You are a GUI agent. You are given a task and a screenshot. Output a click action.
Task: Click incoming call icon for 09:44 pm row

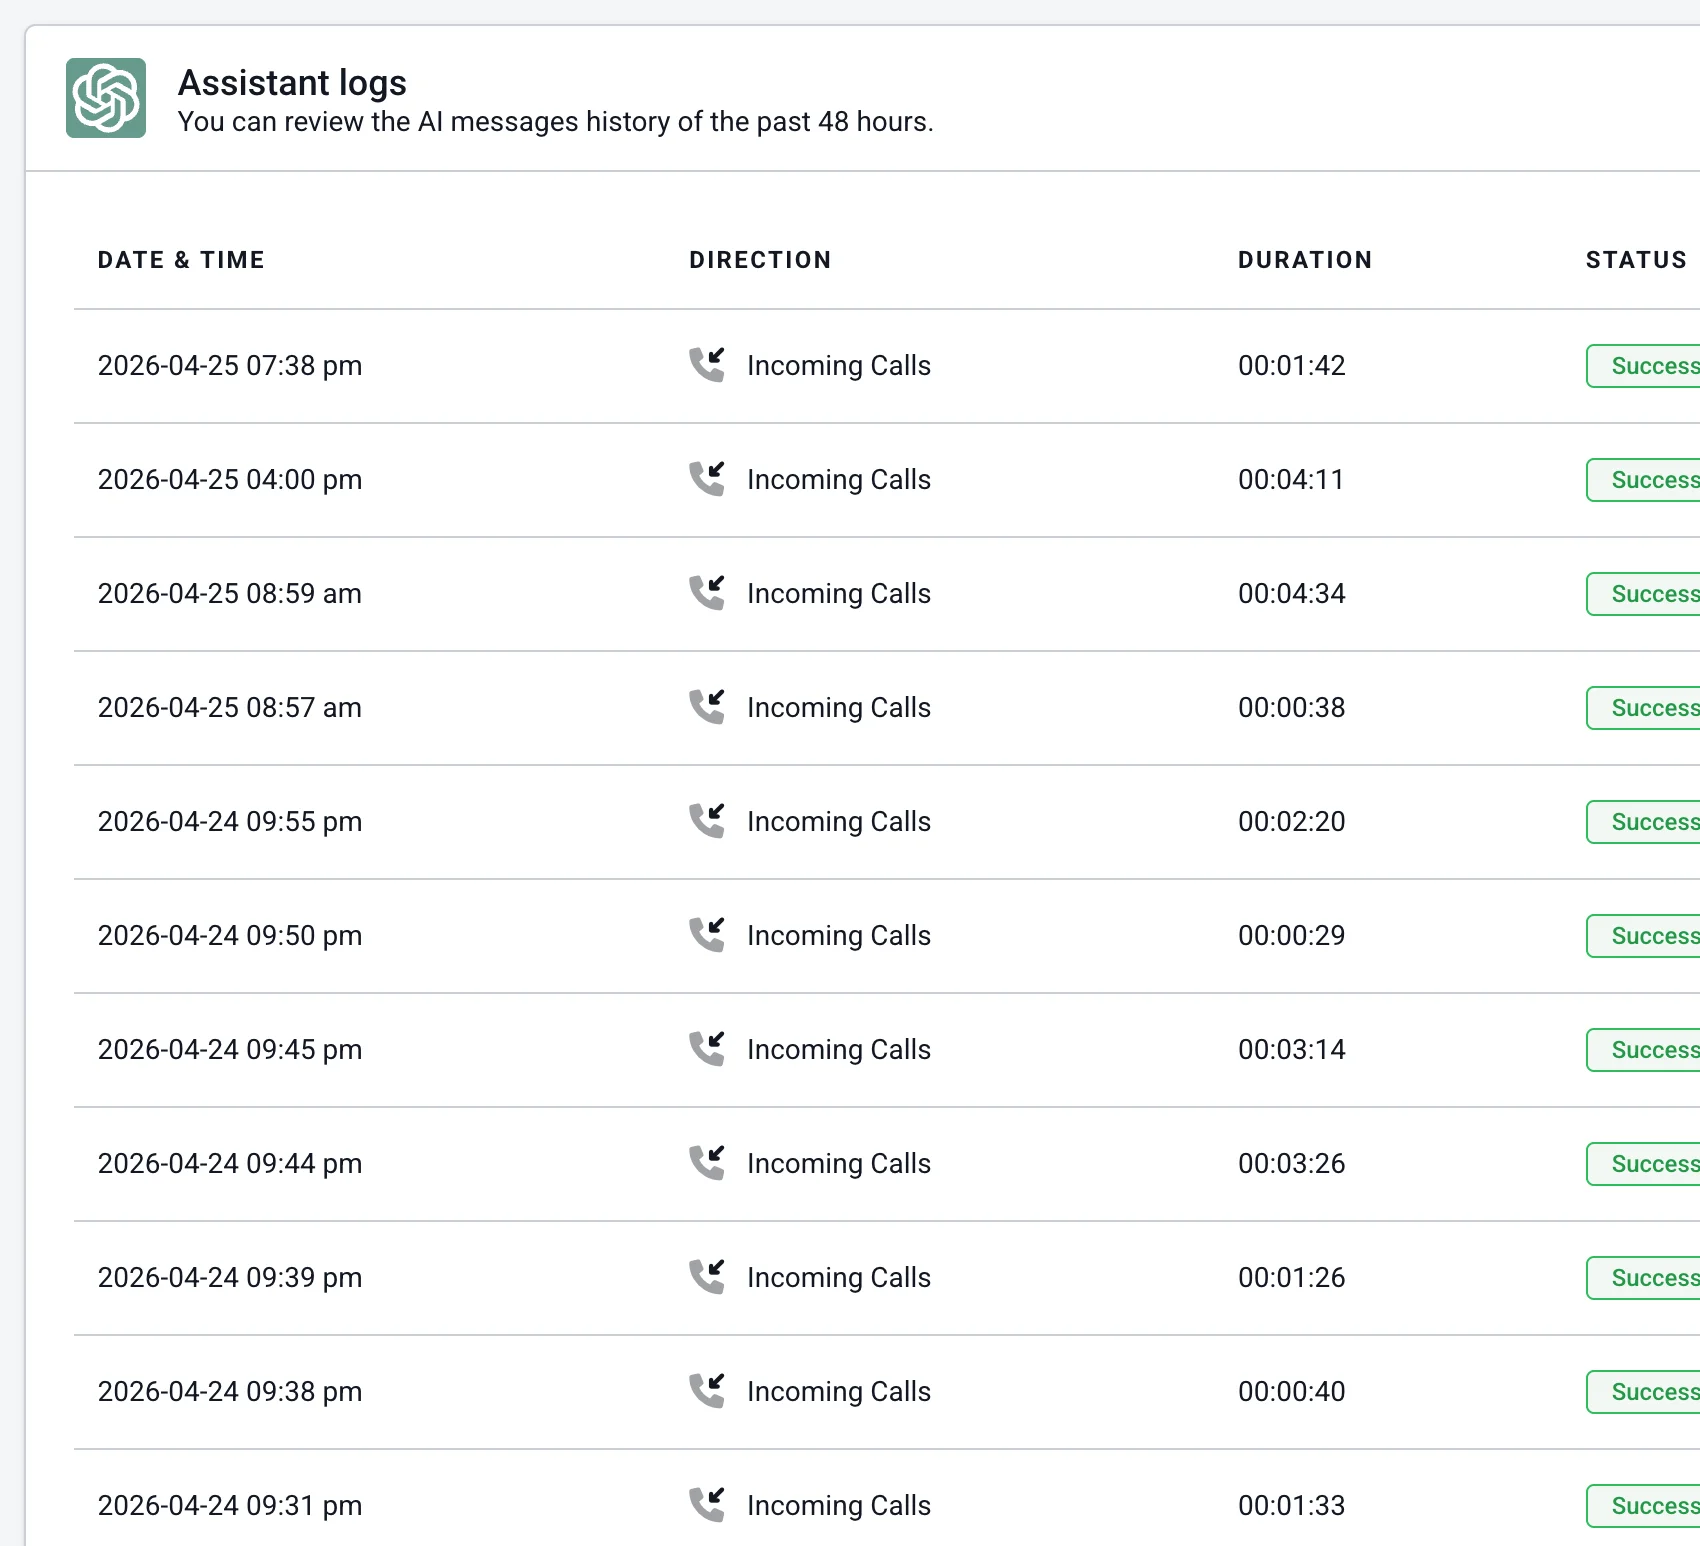coord(707,1163)
